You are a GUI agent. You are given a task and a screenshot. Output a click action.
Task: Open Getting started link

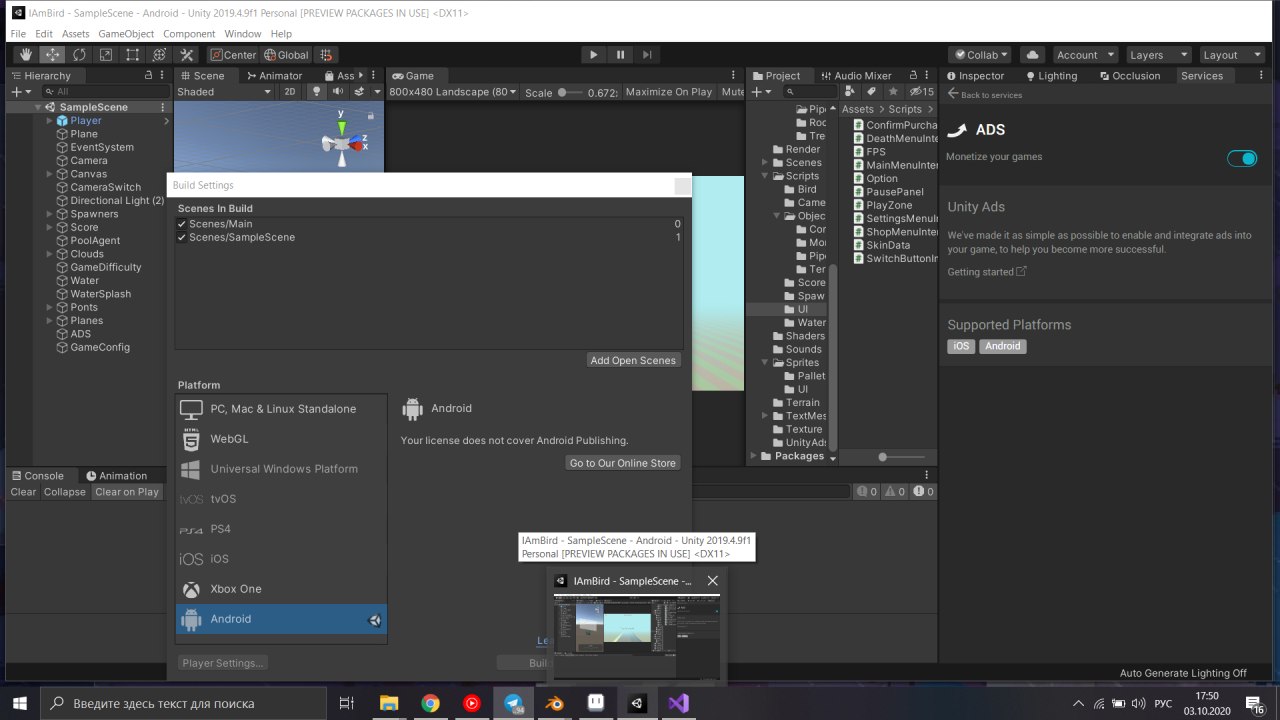[x=987, y=272]
